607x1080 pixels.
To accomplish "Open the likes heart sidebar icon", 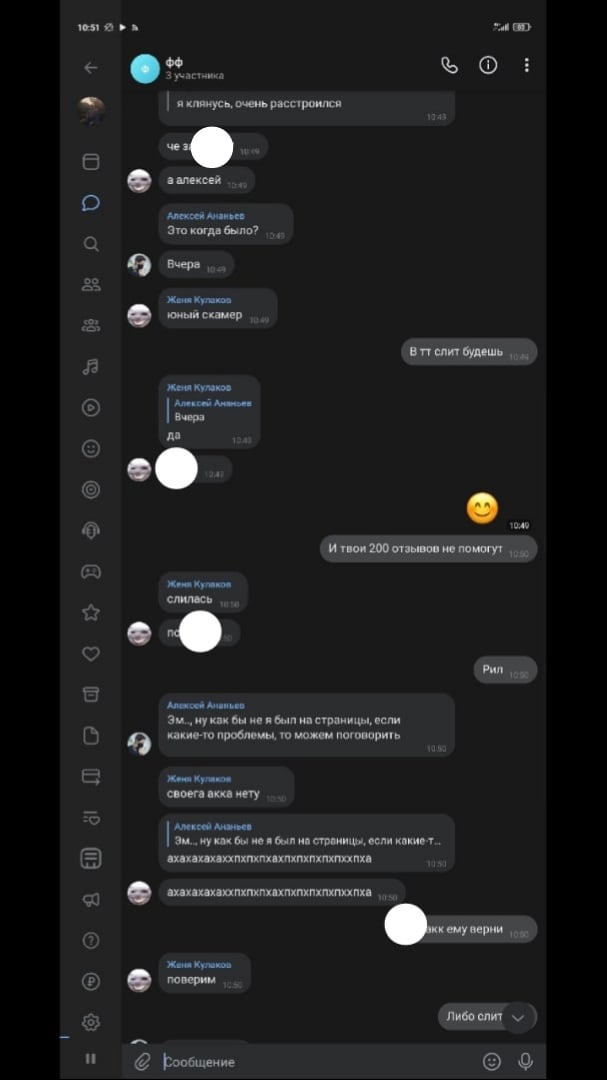I will 90,654.
